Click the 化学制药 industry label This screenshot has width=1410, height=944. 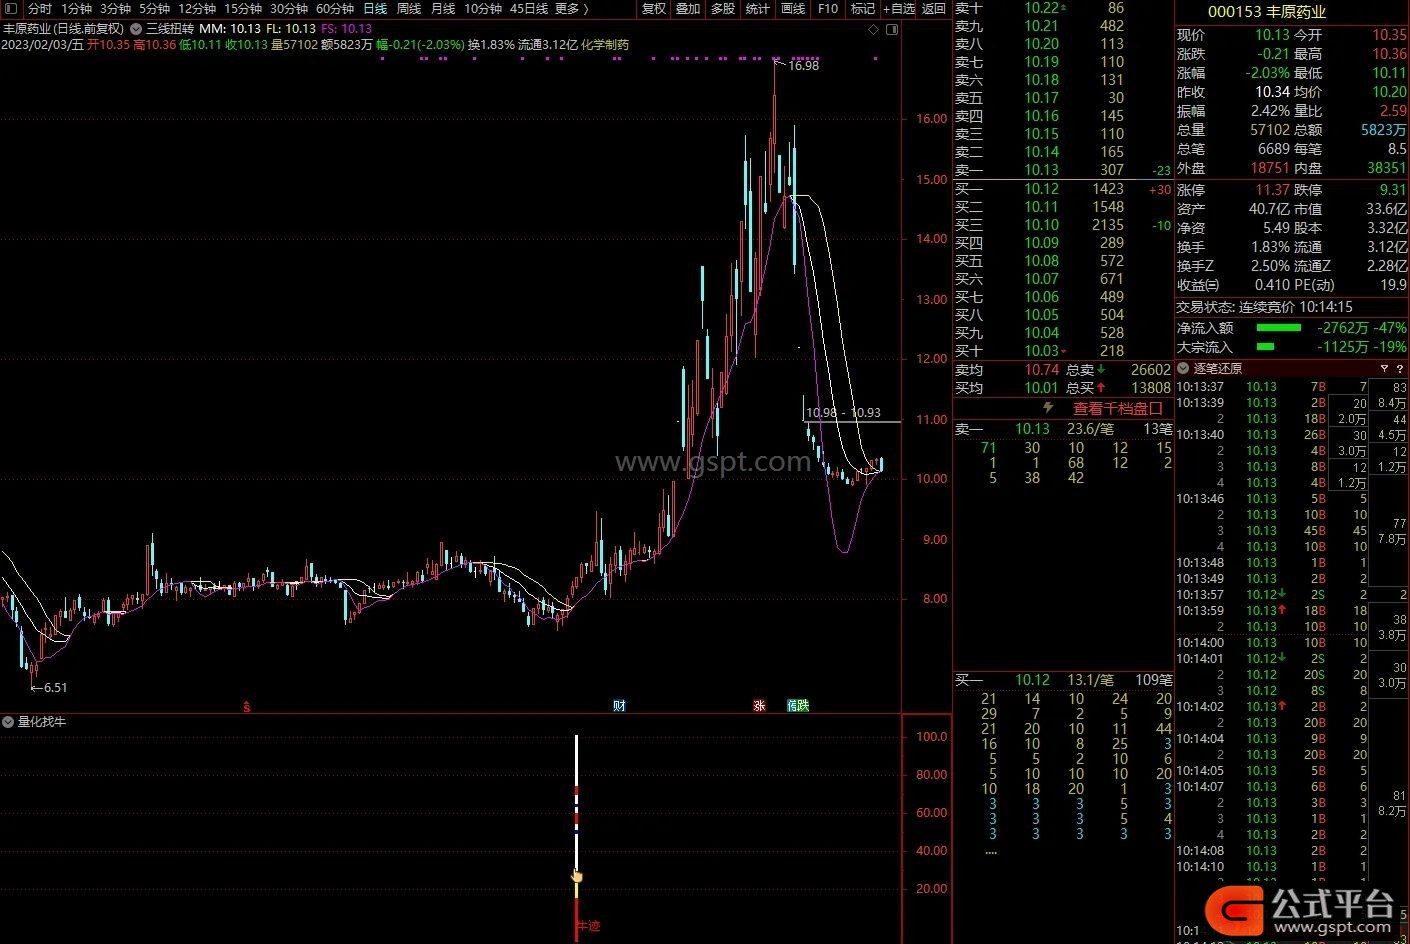coord(605,44)
